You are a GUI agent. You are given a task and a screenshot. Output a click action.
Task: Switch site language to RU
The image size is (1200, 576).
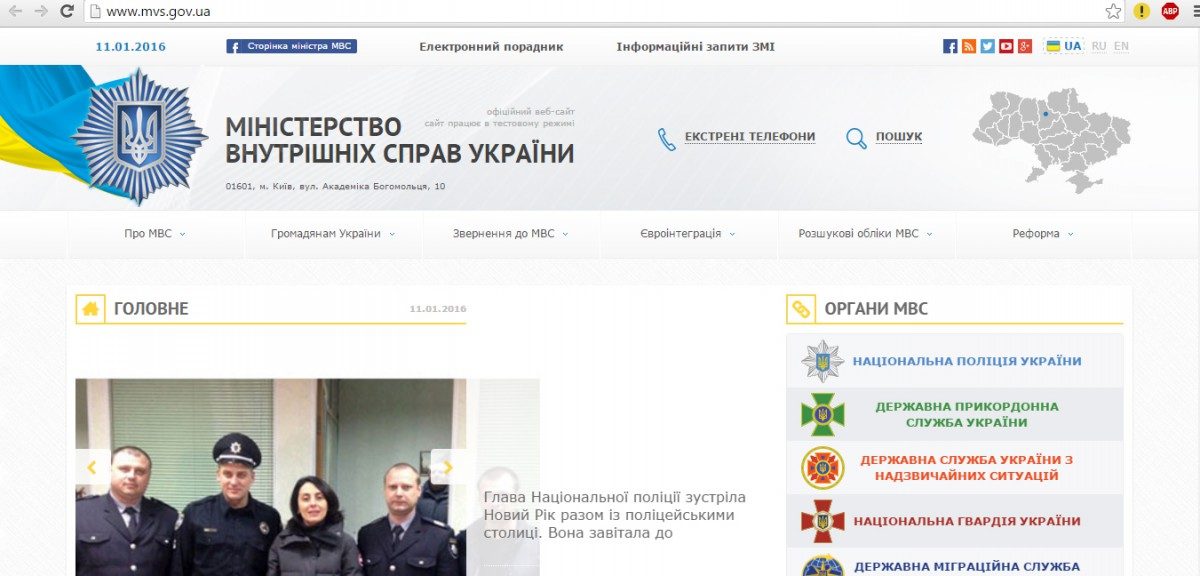coord(1099,46)
